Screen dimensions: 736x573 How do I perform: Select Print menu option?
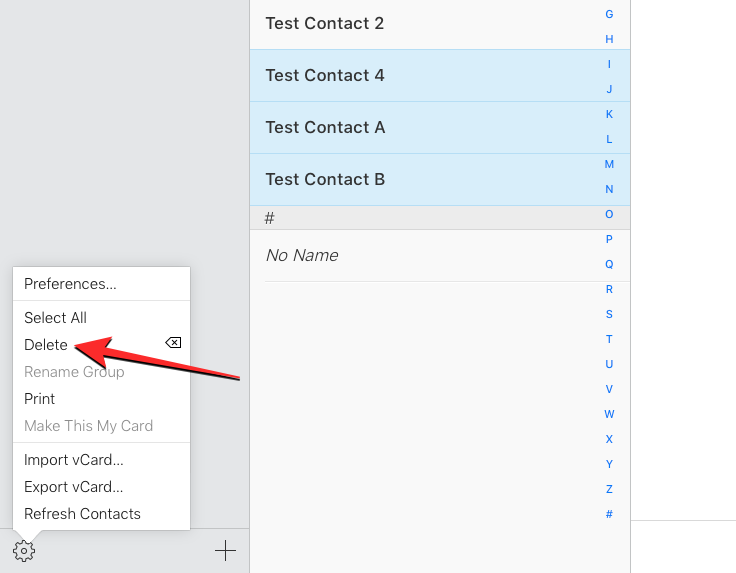pos(40,399)
